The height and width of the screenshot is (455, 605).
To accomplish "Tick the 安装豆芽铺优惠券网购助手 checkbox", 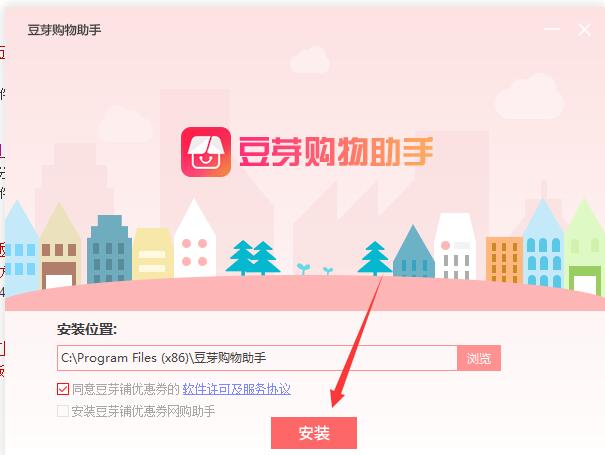I will (63, 411).
